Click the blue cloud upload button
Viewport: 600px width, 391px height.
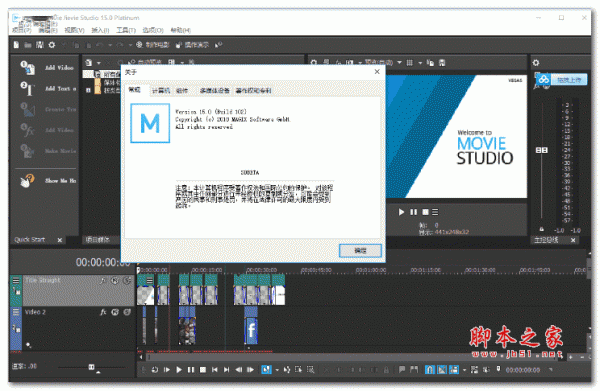pos(561,80)
